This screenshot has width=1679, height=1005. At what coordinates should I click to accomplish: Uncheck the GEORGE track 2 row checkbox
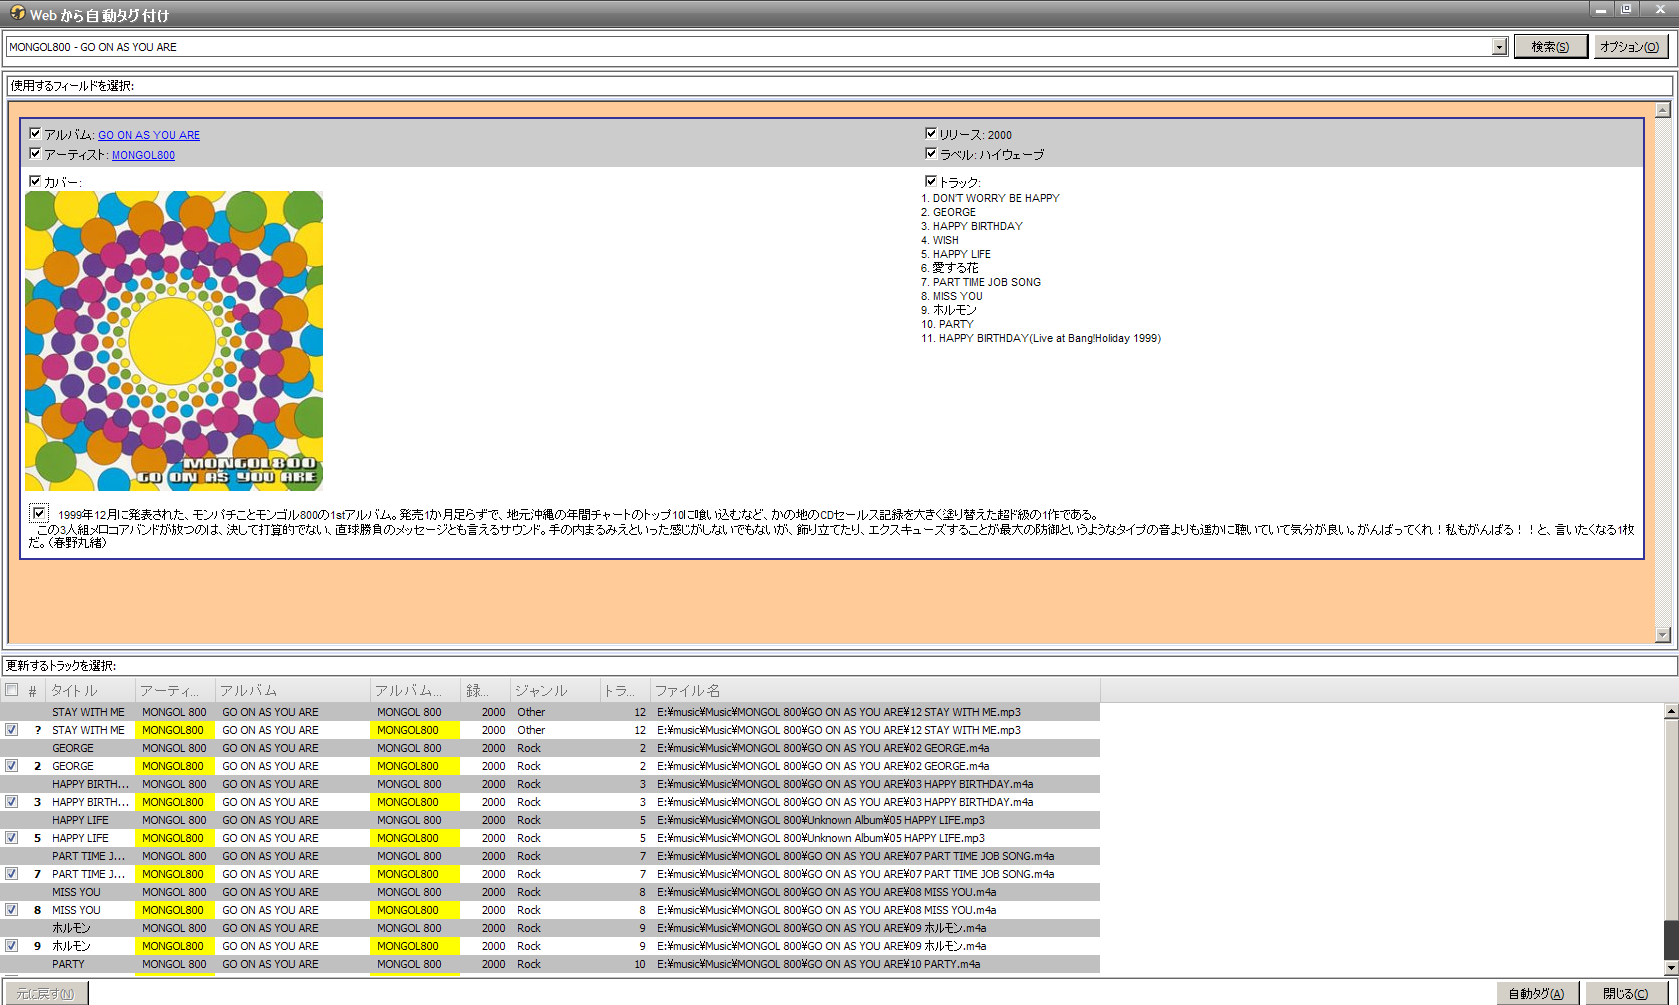click(x=12, y=766)
